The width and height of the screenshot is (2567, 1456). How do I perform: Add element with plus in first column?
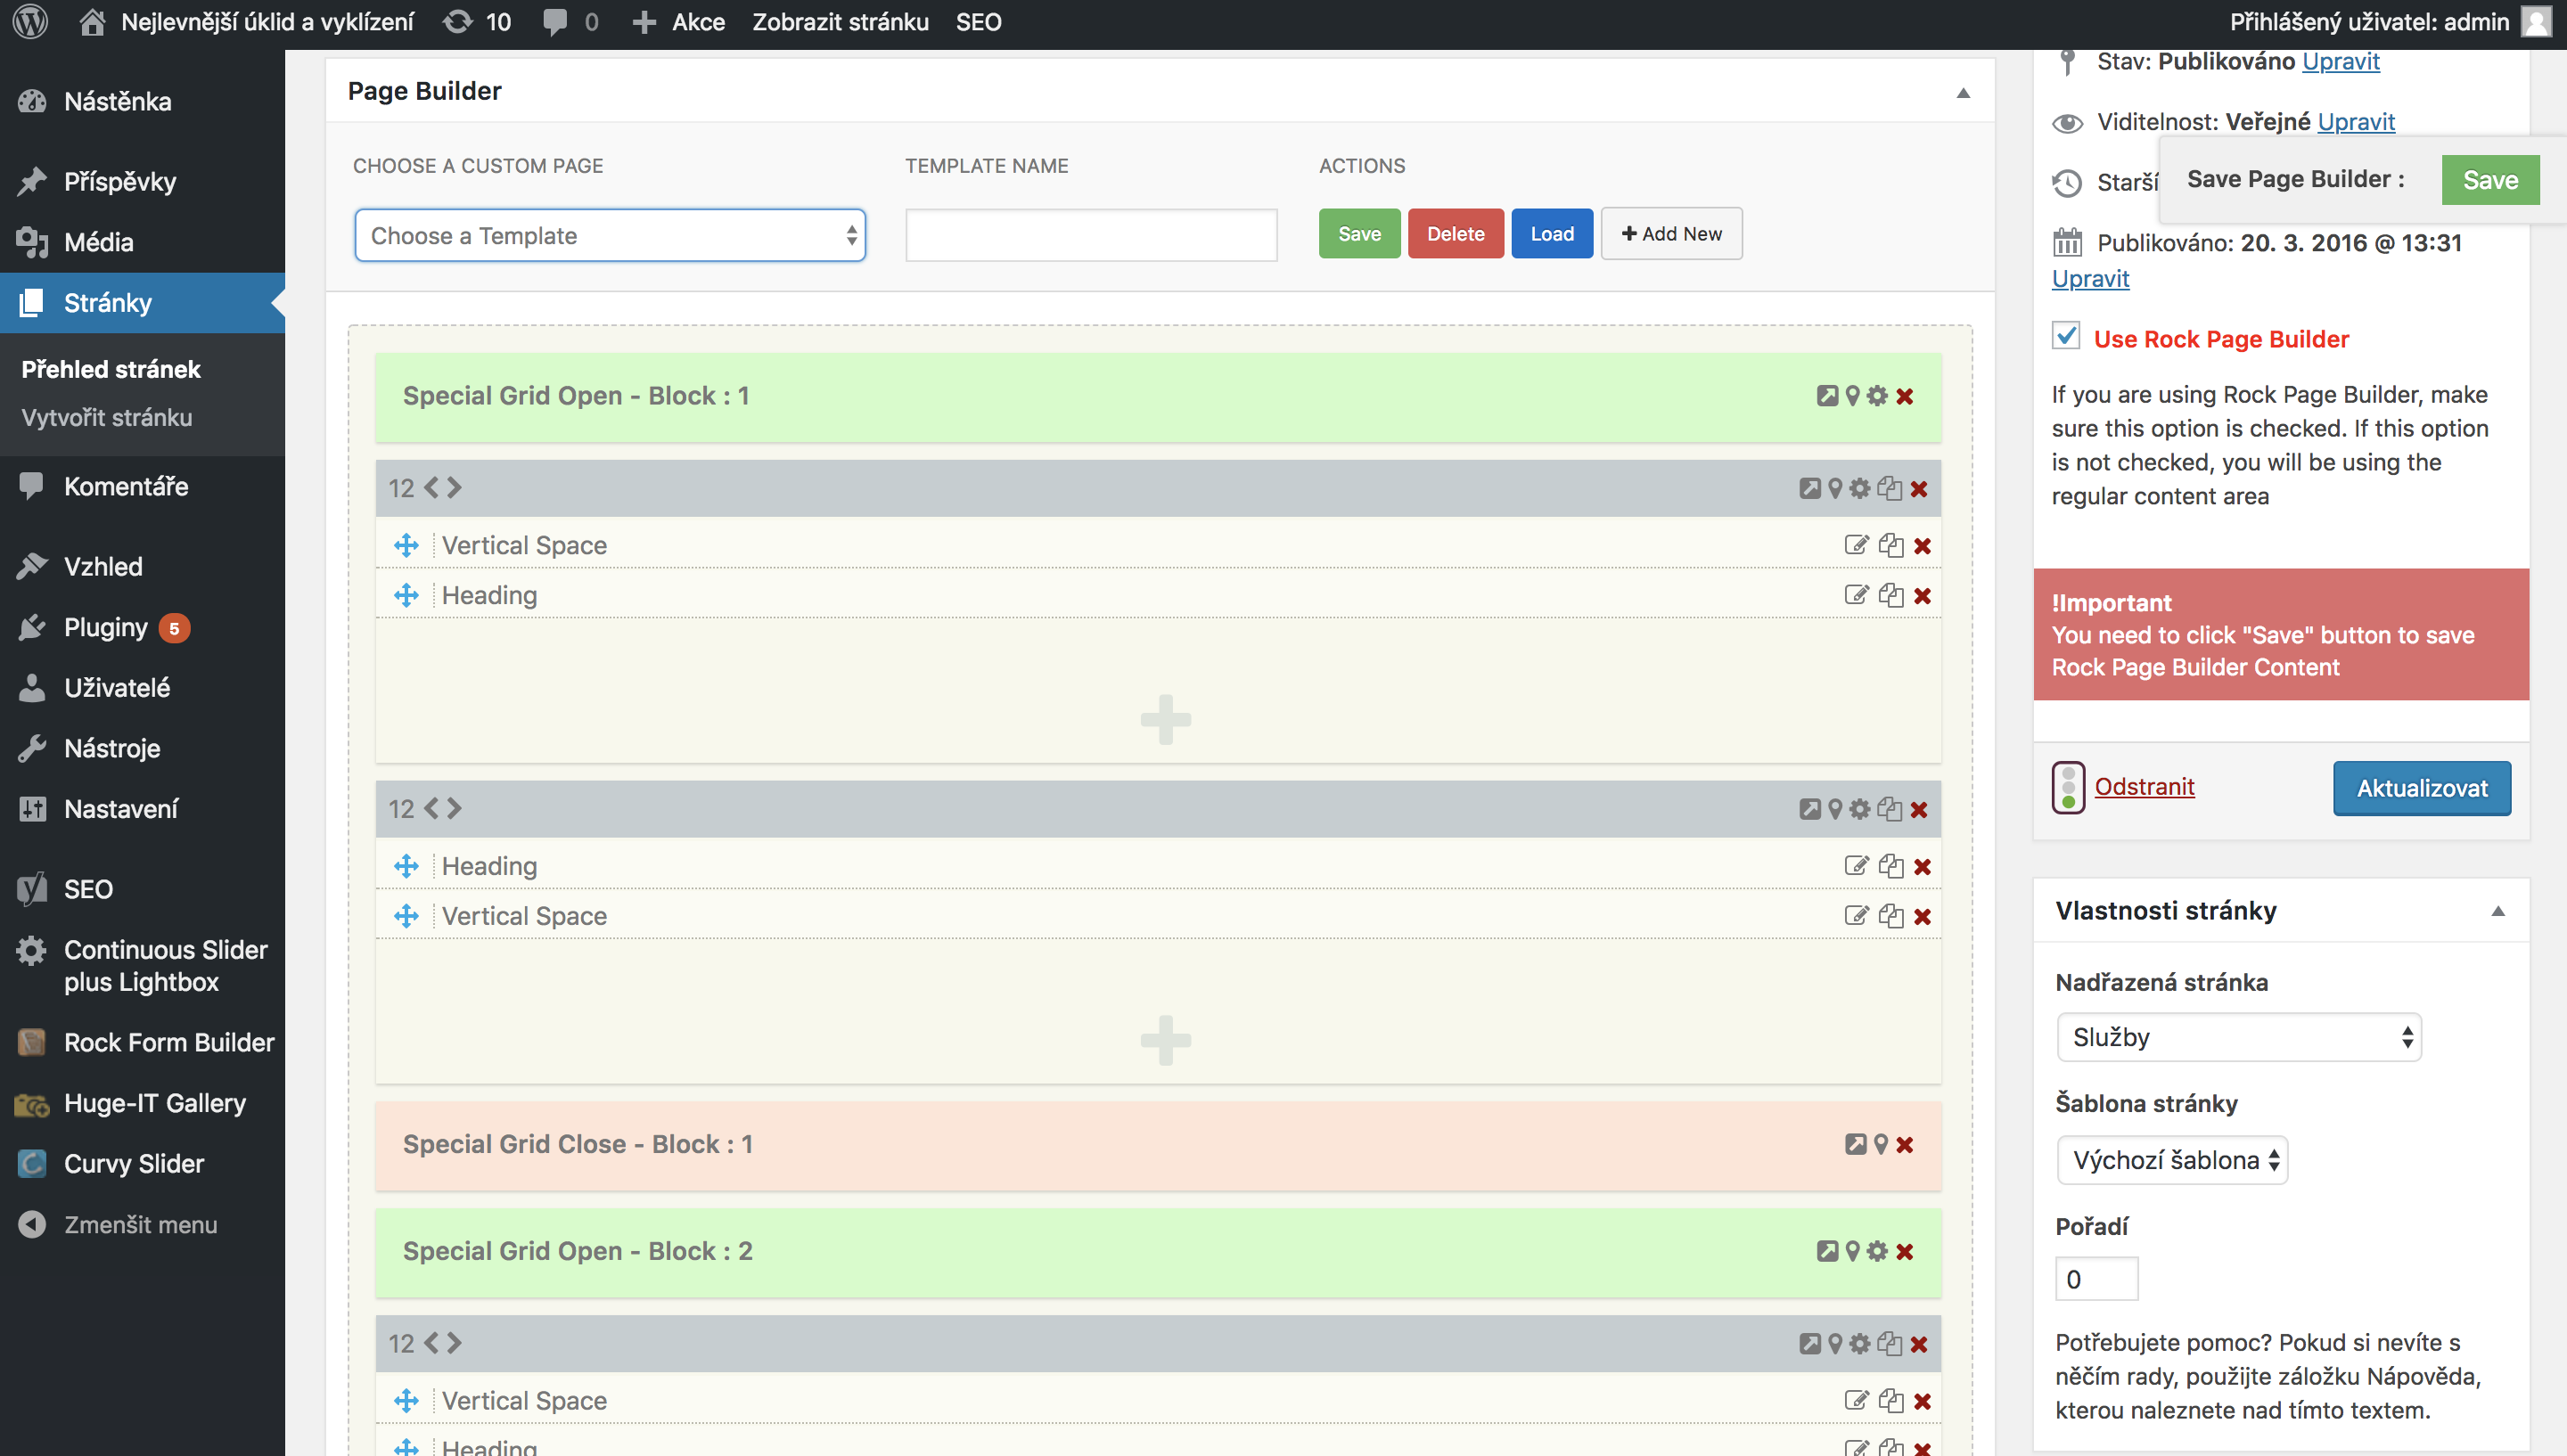click(1165, 719)
